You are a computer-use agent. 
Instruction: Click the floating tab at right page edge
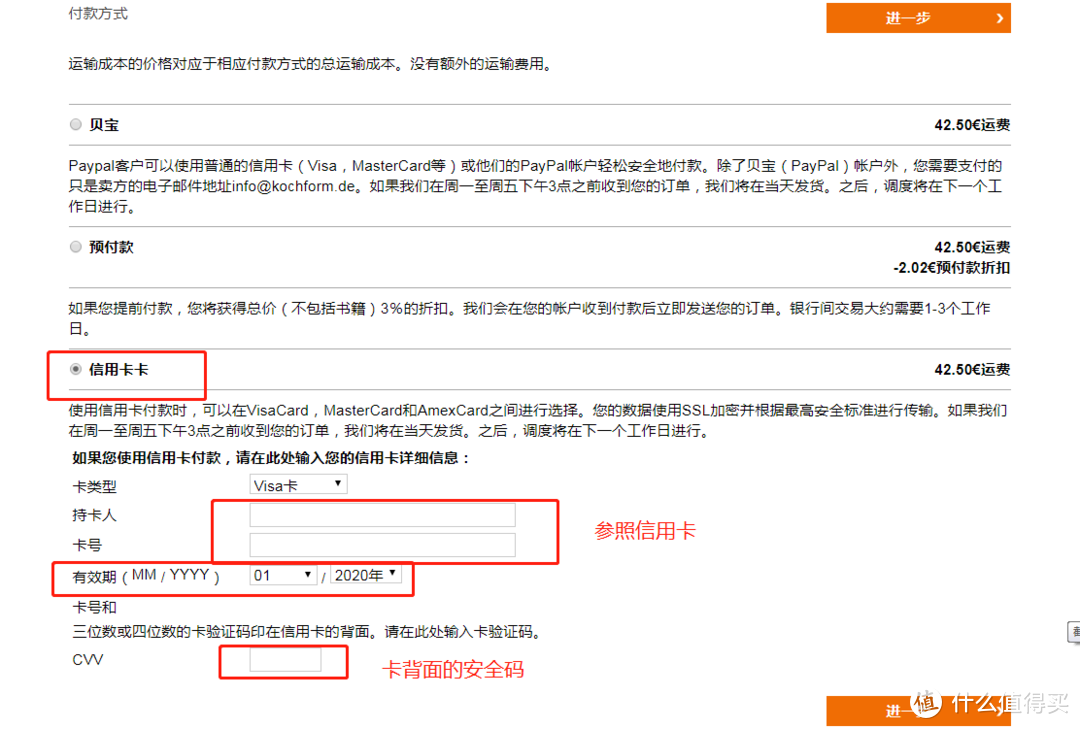point(1073,632)
